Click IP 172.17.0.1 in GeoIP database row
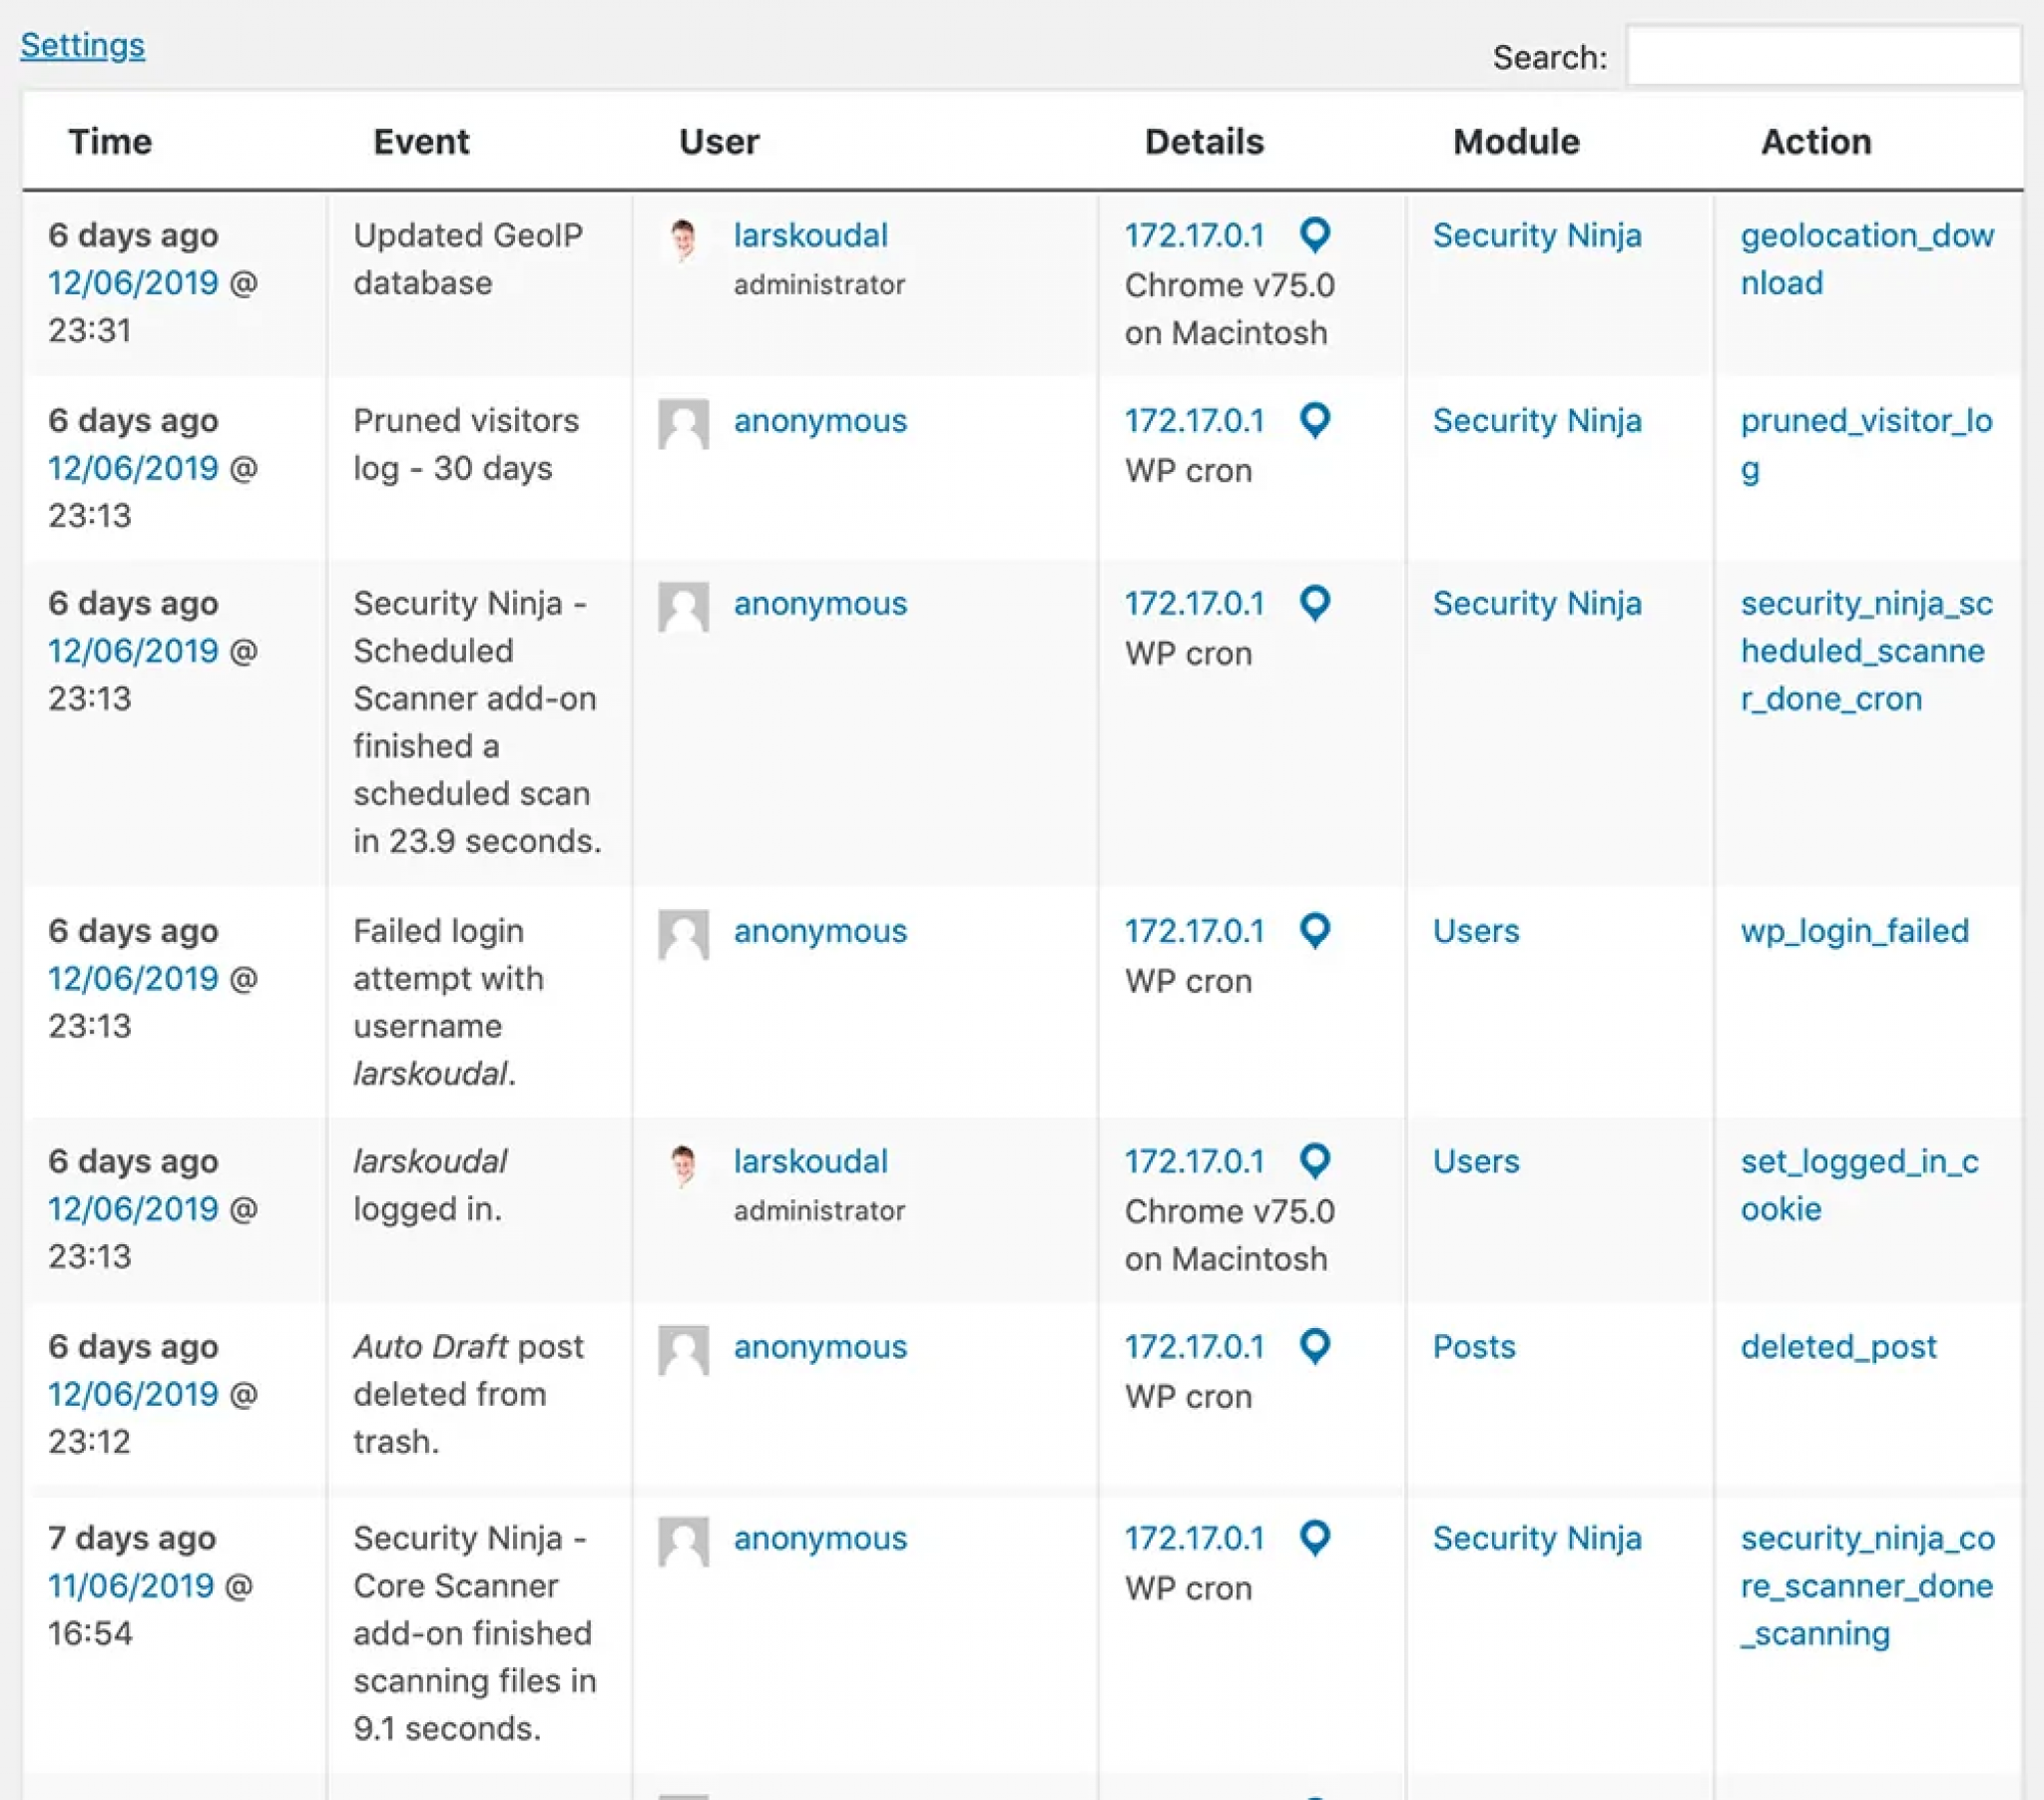This screenshot has height=1800, width=2044. click(1194, 236)
